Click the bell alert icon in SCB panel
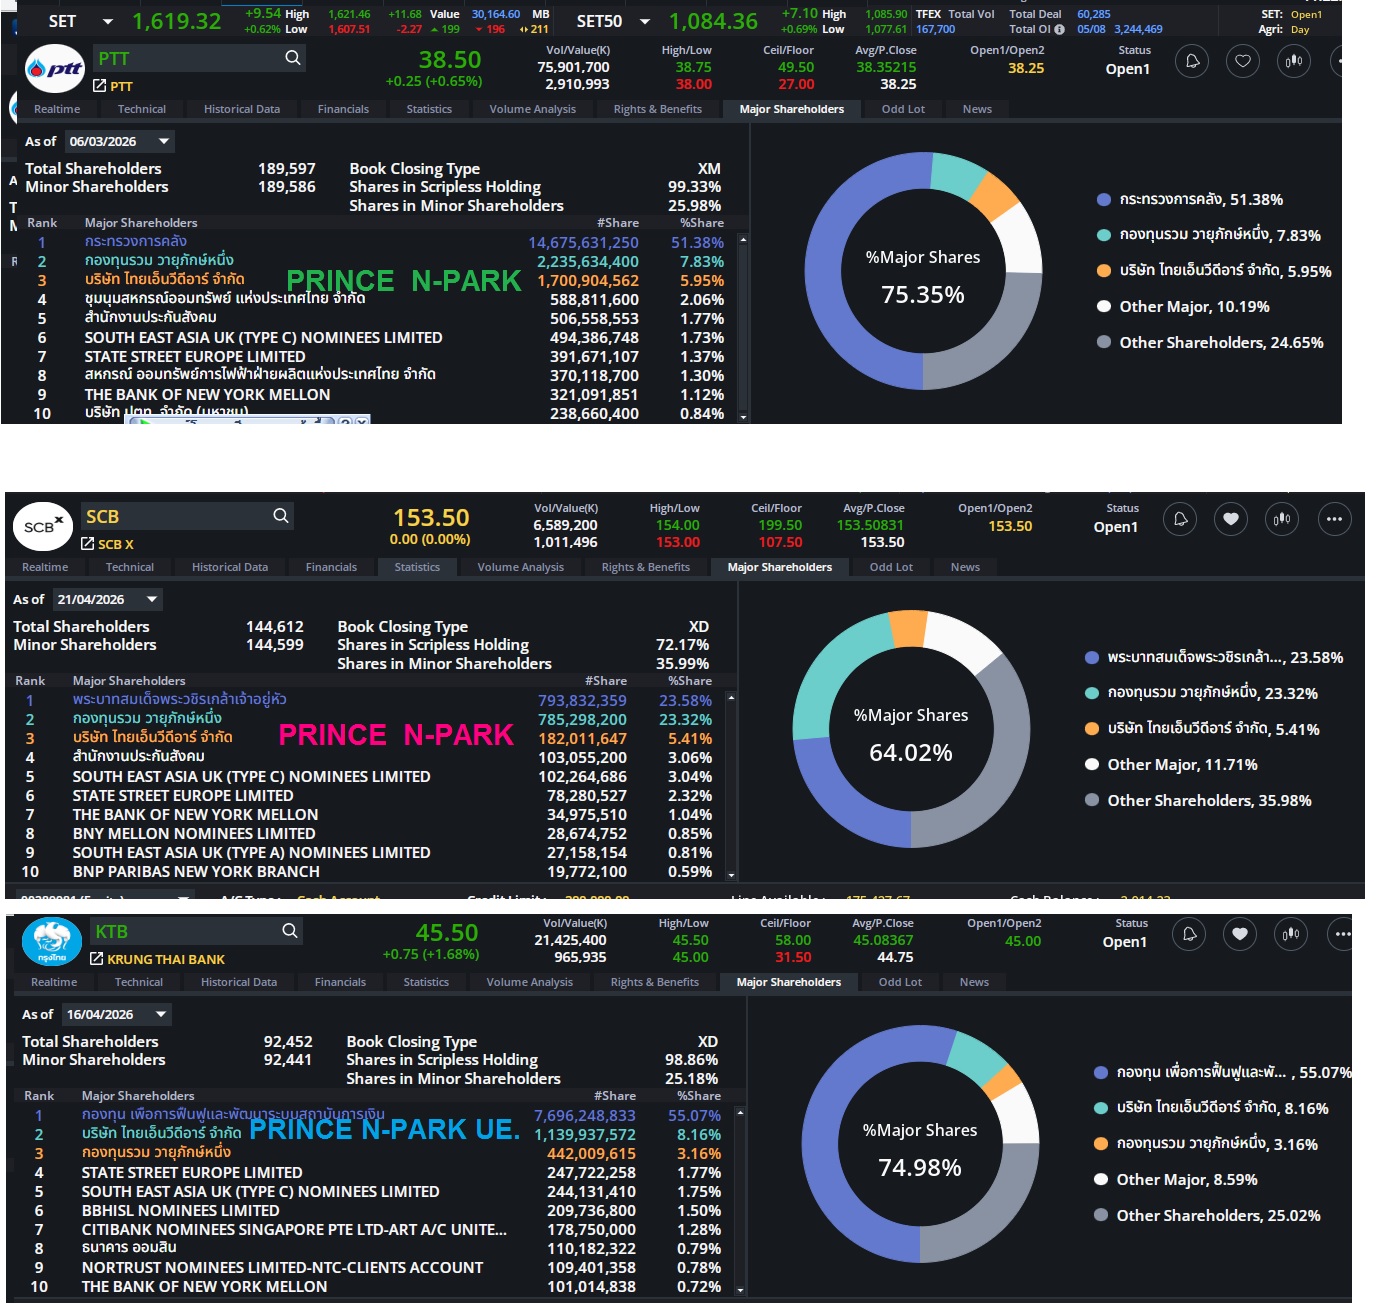The image size is (1398, 1304). coord(1180,519)
